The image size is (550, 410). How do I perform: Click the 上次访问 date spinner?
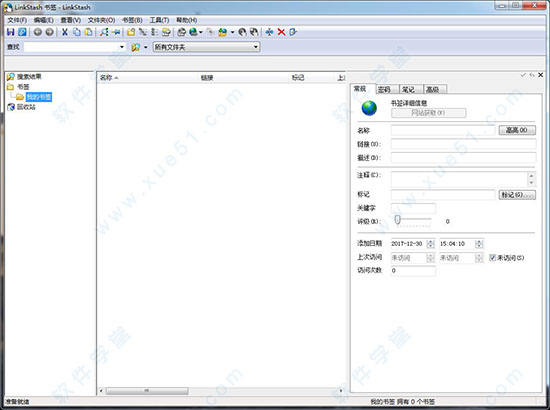pyautogui.click(x=430, y=258)
